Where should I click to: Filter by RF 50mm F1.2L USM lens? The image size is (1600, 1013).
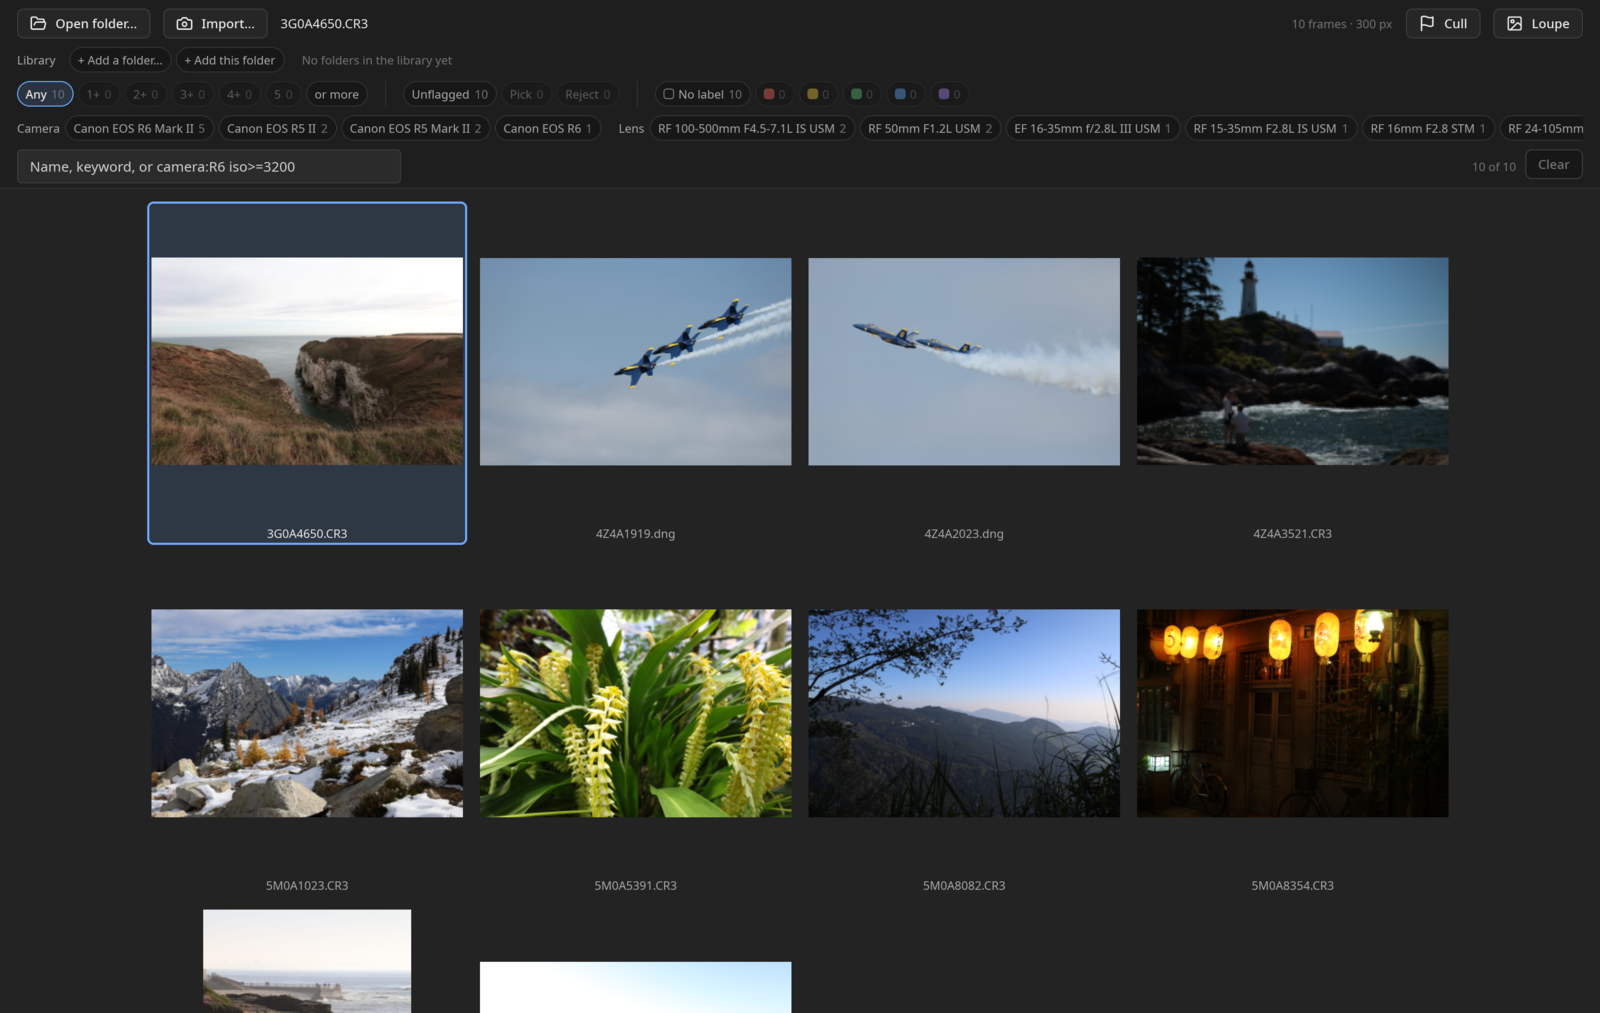point(930,128)
